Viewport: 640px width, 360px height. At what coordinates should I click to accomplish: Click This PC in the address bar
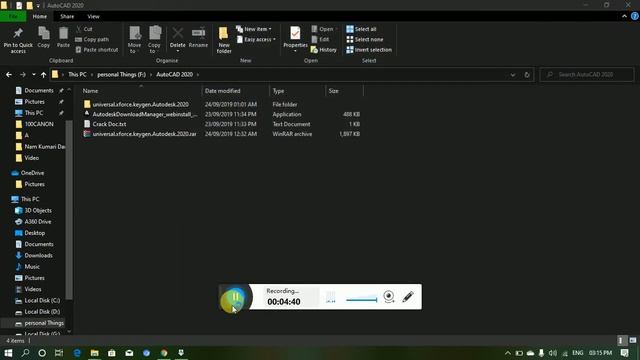point(77,74)
